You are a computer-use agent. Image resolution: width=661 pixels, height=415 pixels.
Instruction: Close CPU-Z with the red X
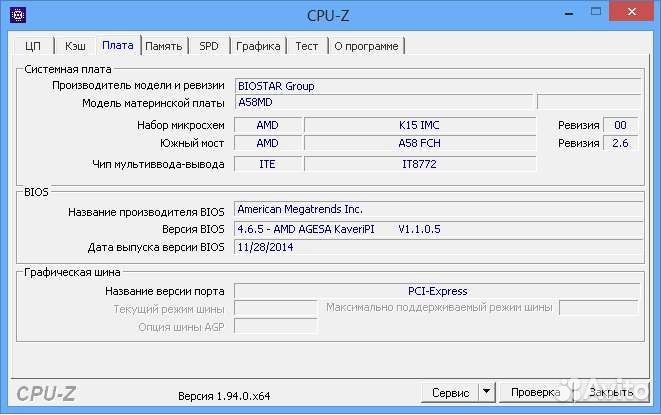[x=631, y=11]
